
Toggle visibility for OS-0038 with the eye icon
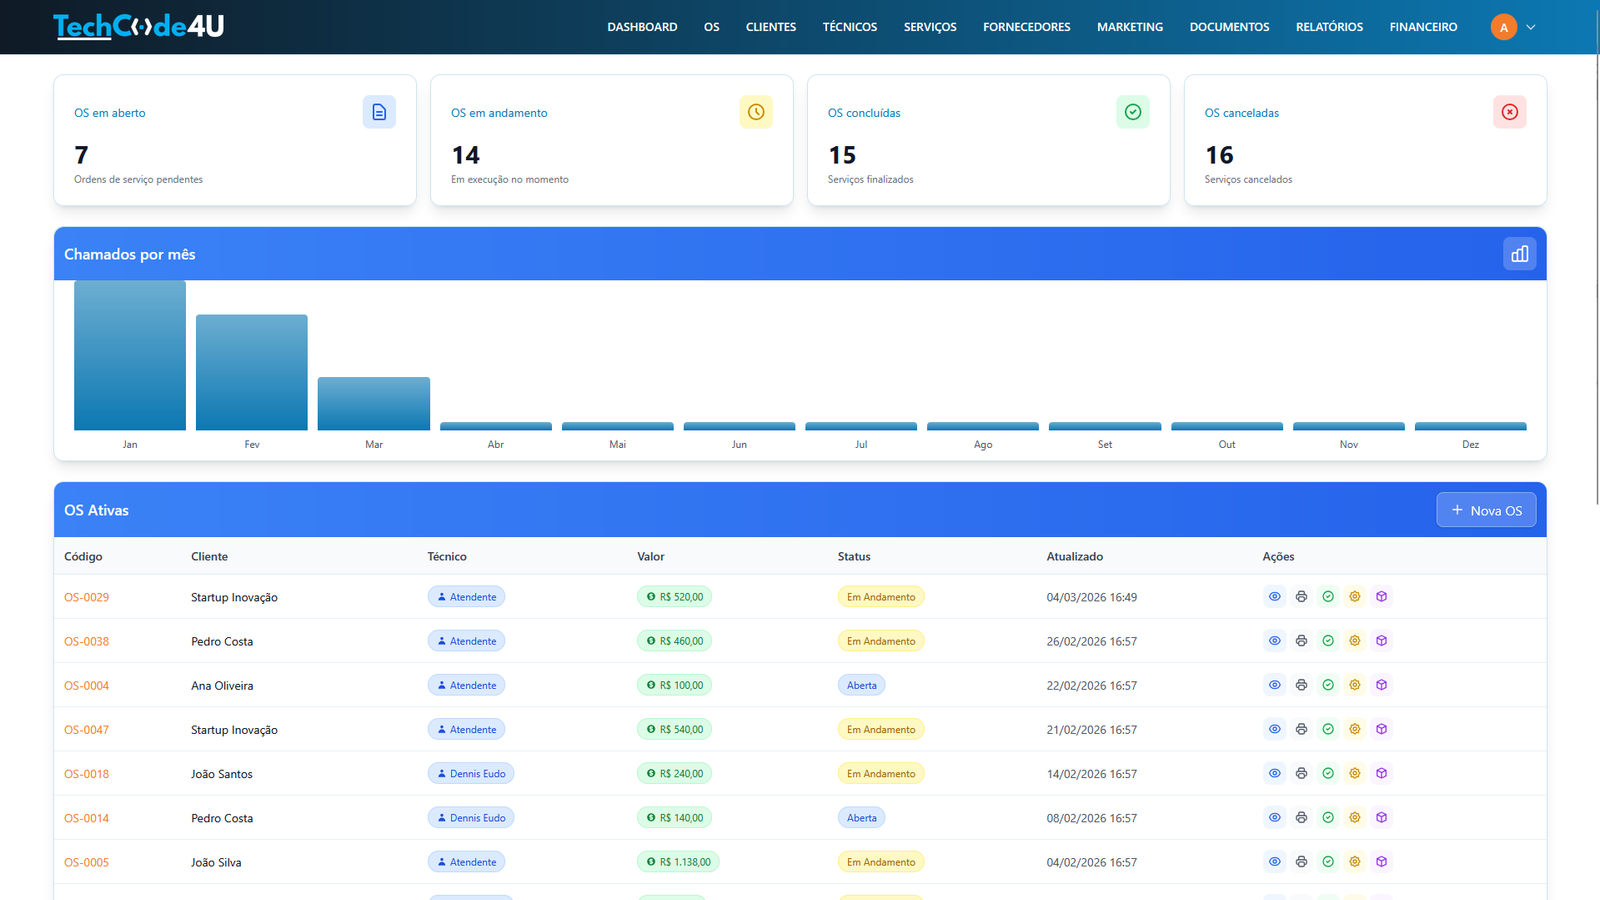[x=1274, y=640]
